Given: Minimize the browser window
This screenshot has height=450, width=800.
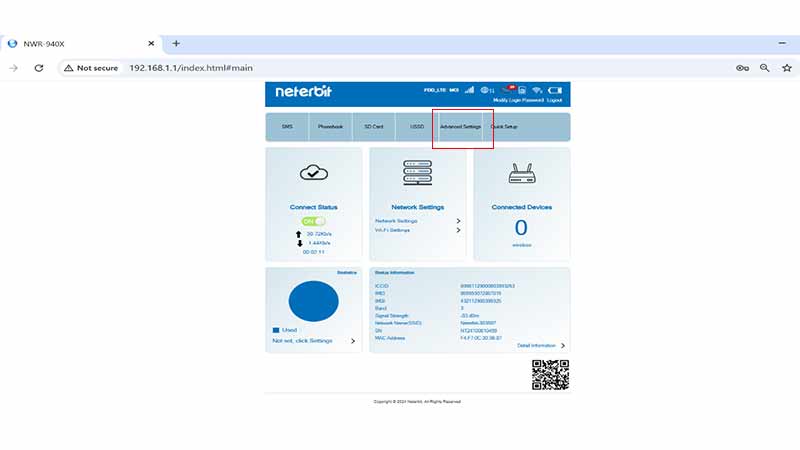Looking at the screenshot, I should (x=782, y=43).
